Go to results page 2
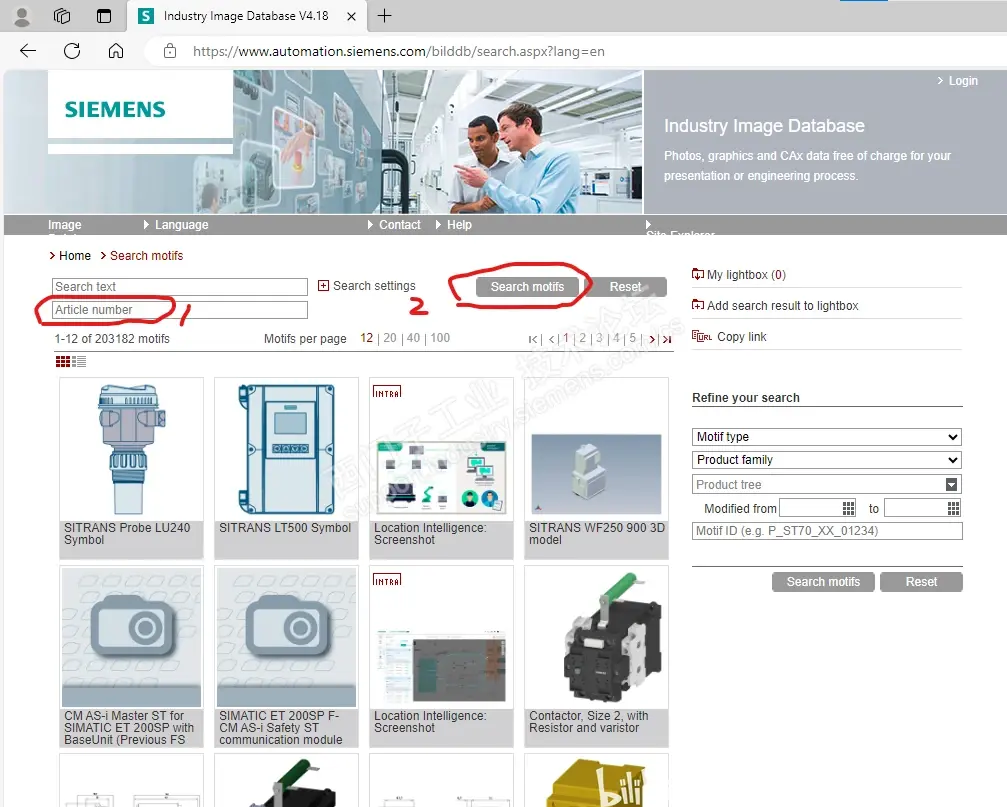 coord(582,338)
